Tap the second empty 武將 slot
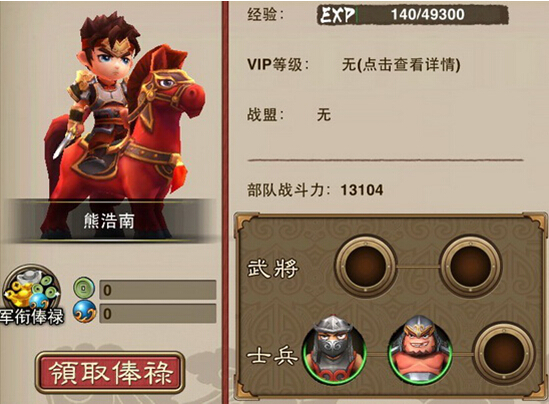The width and height of the screenshot is (549, 404). click(x=471, y=266)
